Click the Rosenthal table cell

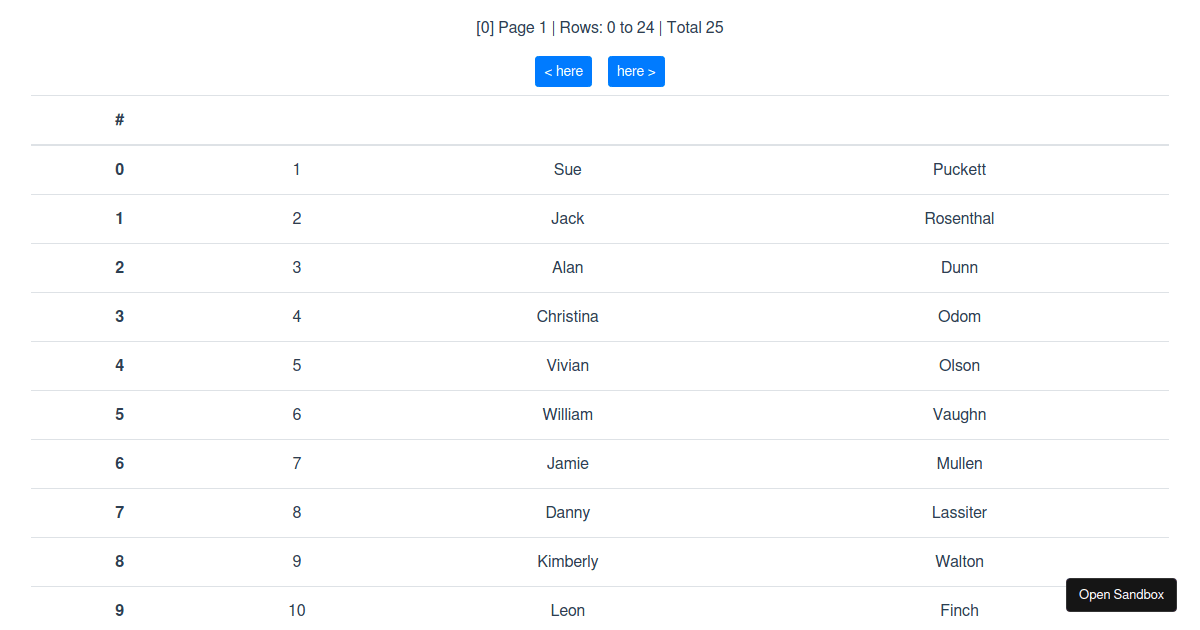tap(959, 218)
